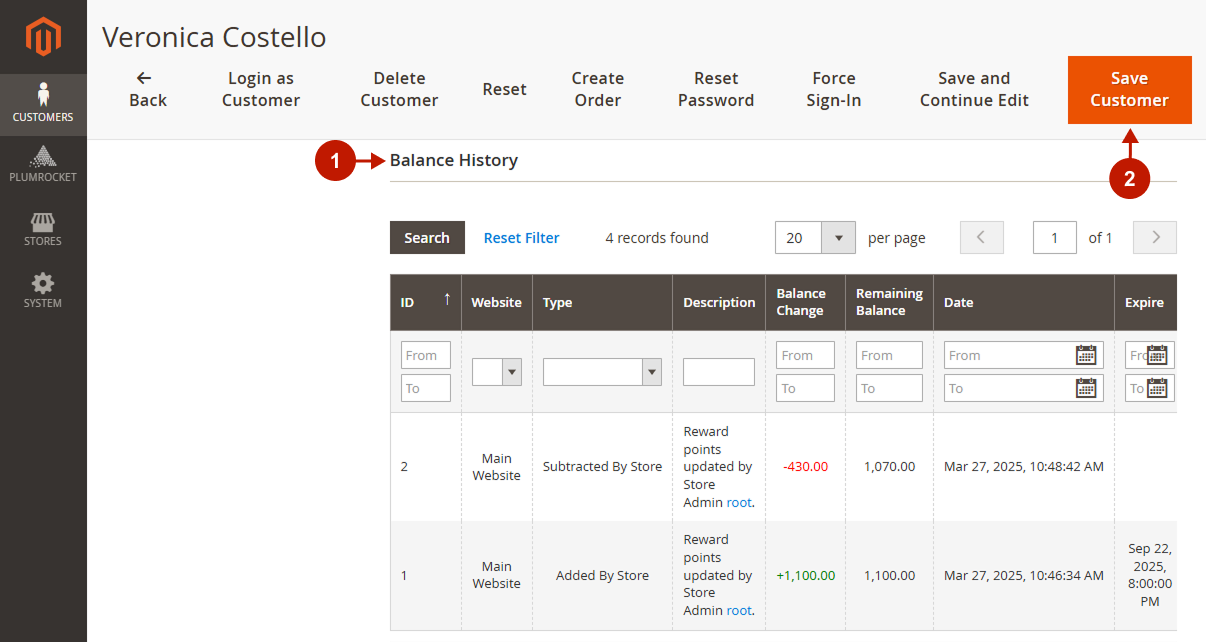
Task: Go to previous page arrow
Action: 981,238
